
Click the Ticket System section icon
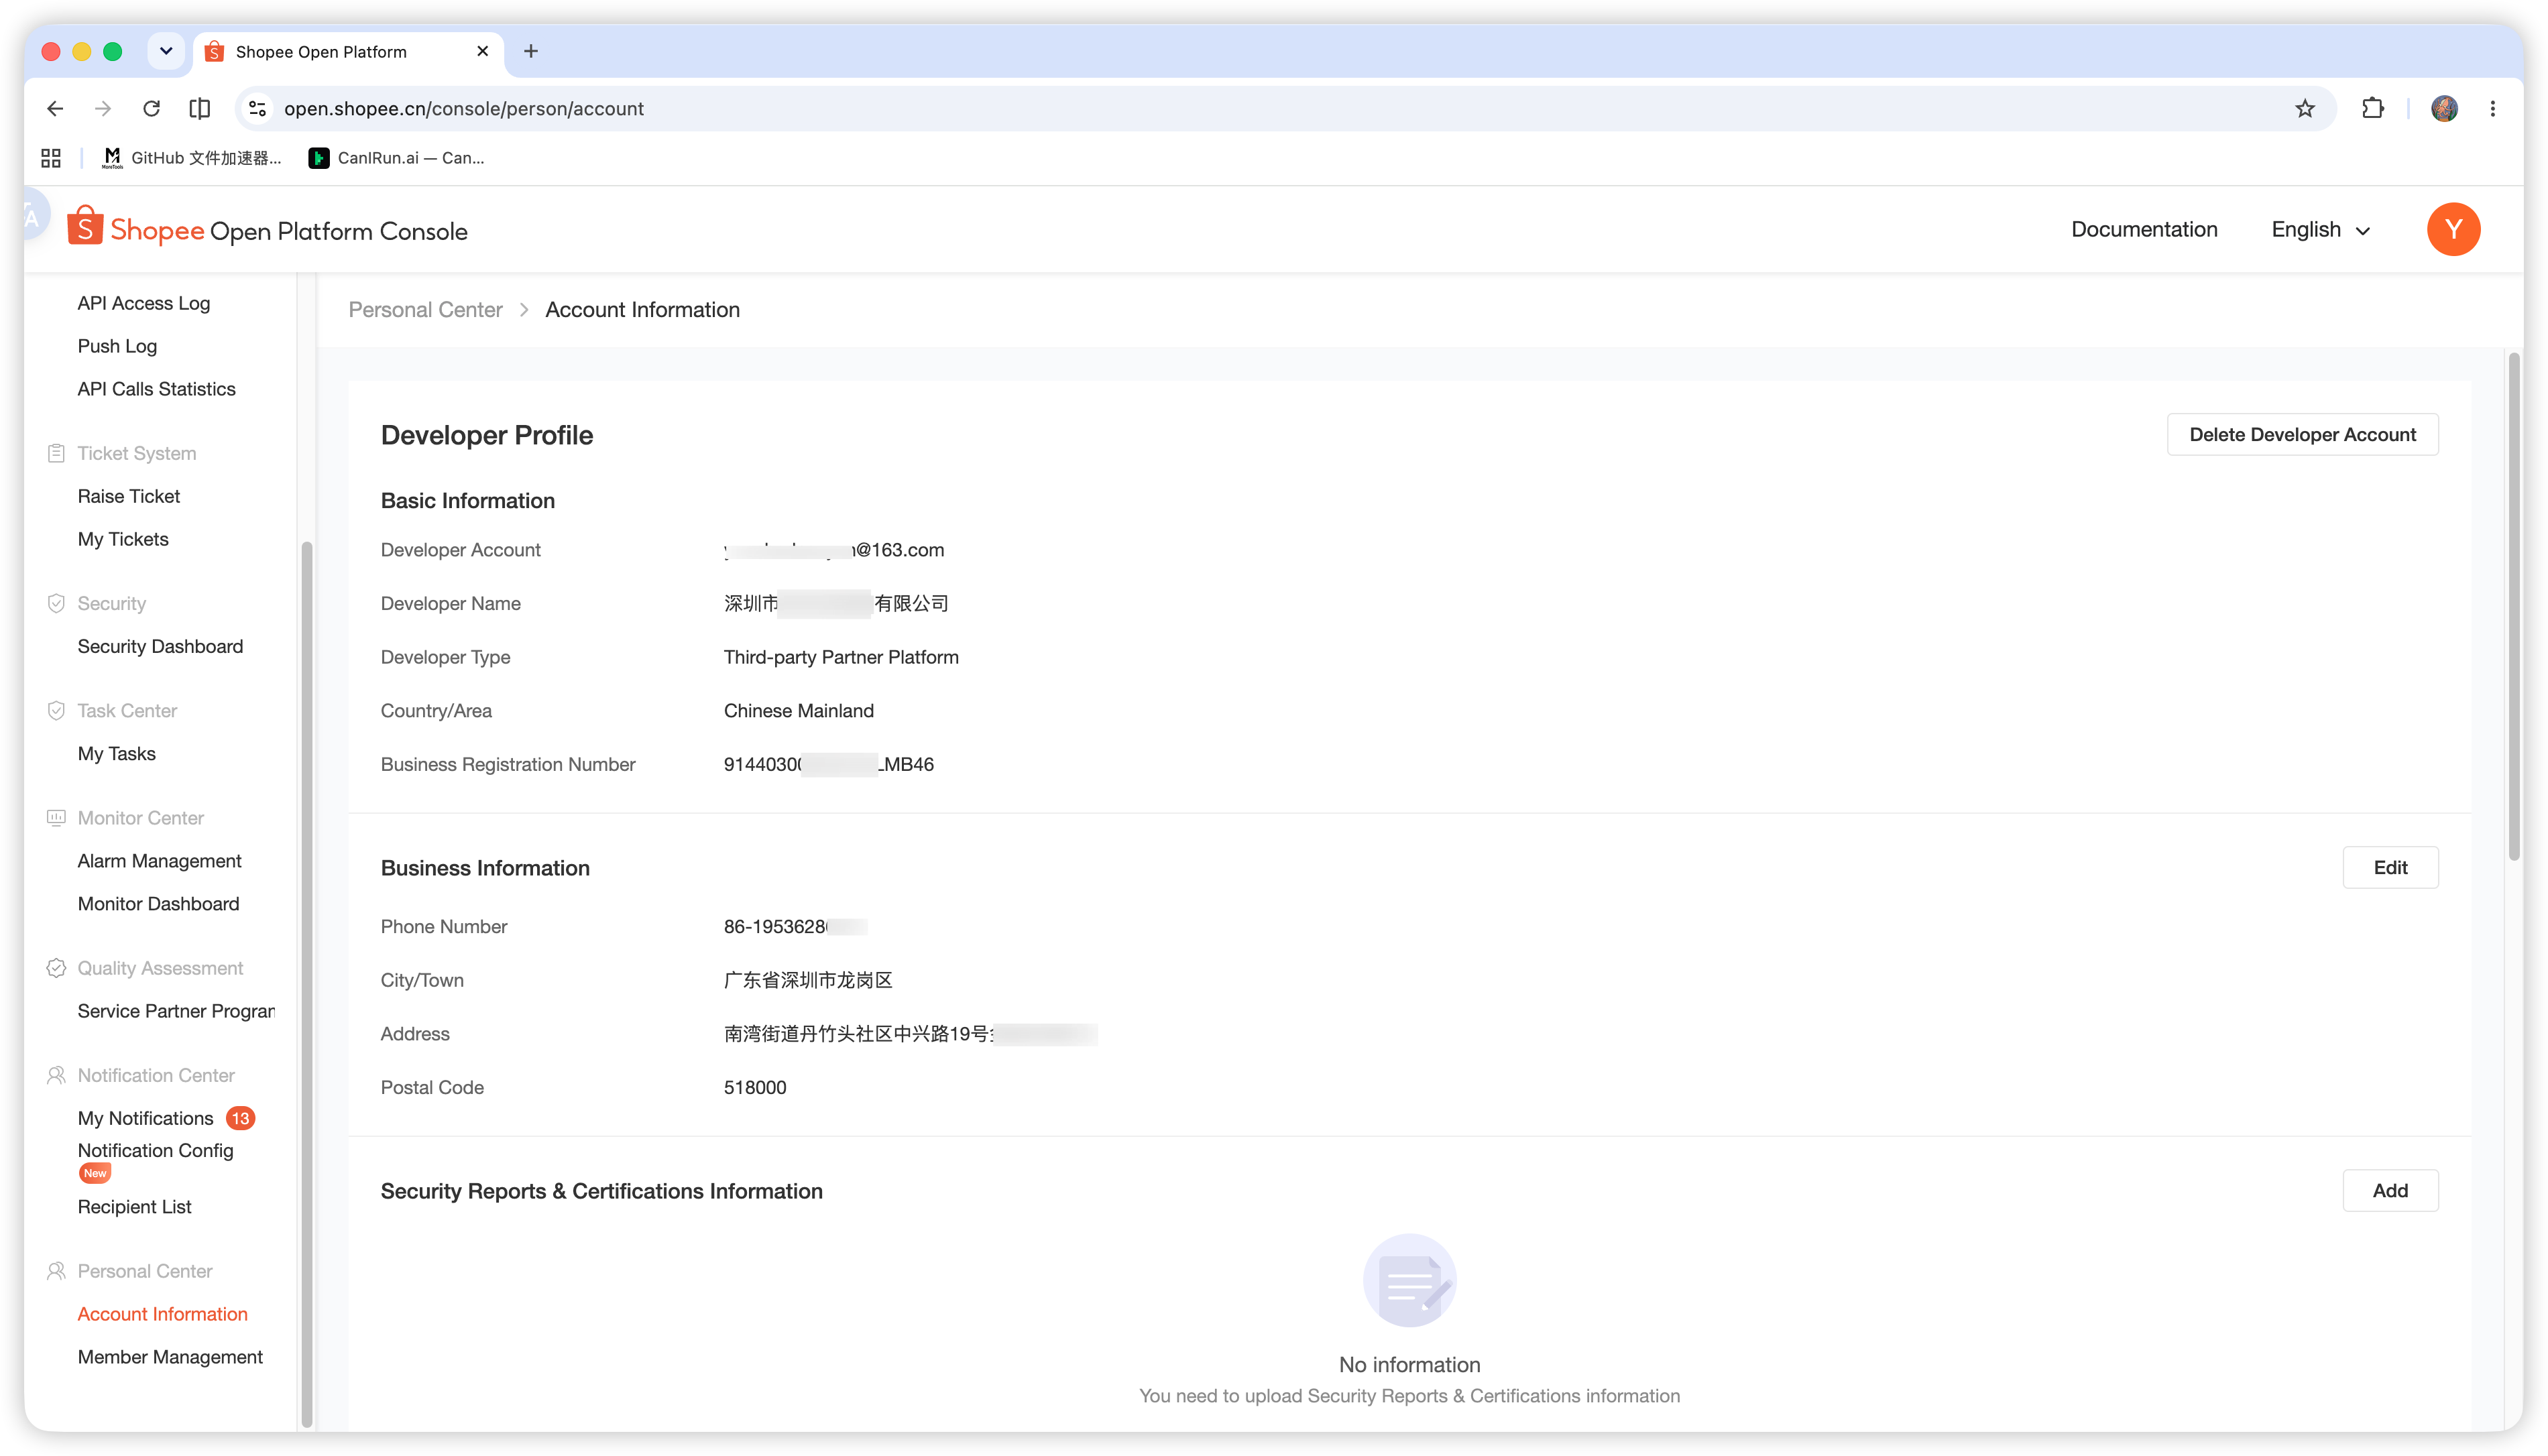[x=56, y=453]
